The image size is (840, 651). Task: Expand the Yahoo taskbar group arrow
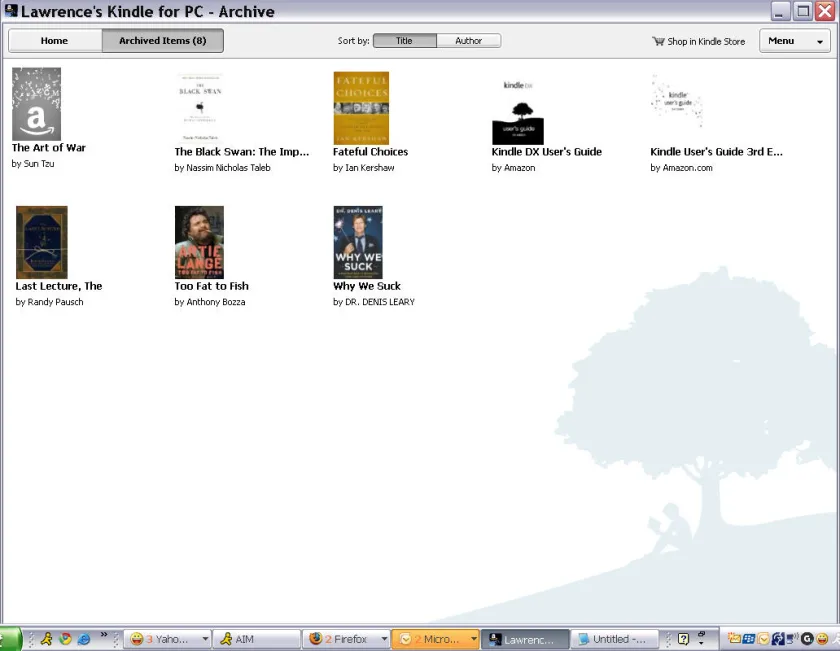click(x=205, y=639)
